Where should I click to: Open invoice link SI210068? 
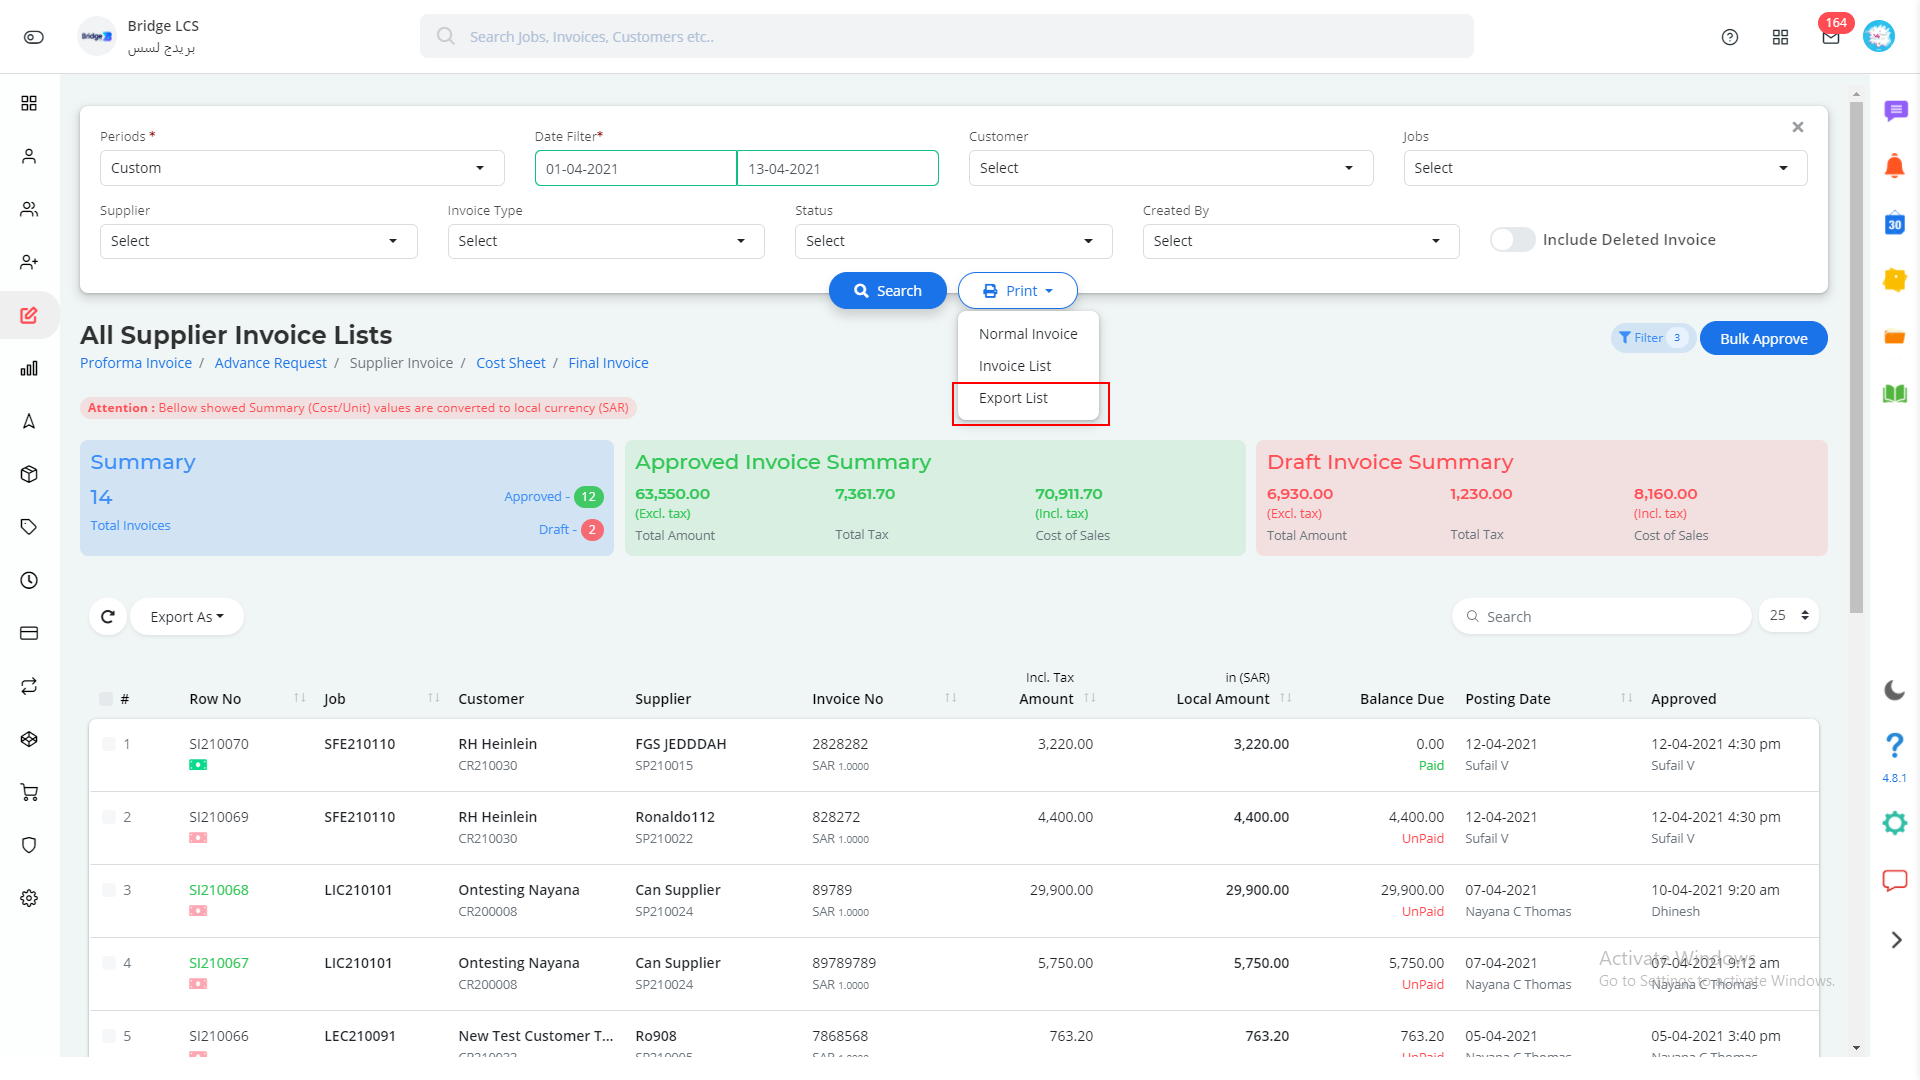click(219, 890)
